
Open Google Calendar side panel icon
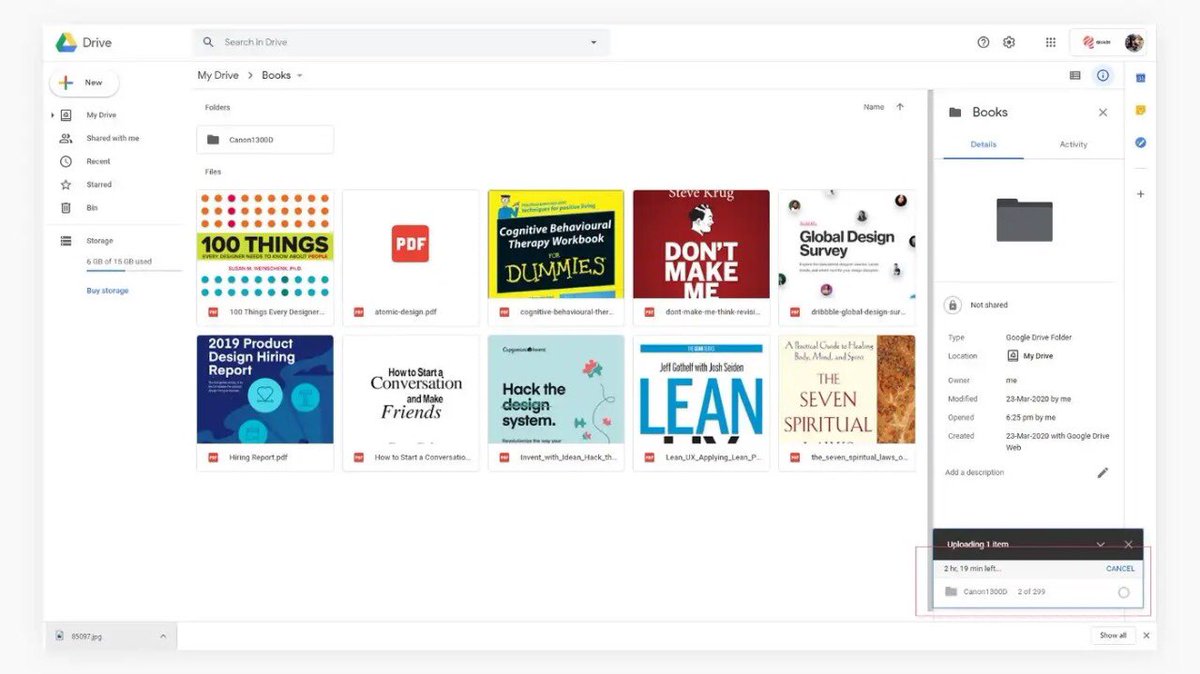(x=1140, y=78)
